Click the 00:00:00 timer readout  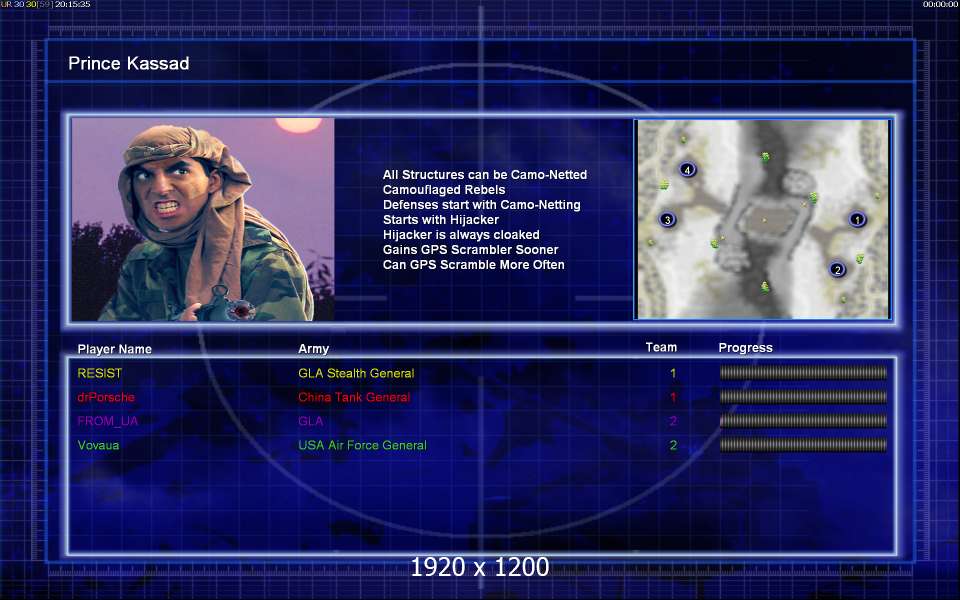click(940, 4)
